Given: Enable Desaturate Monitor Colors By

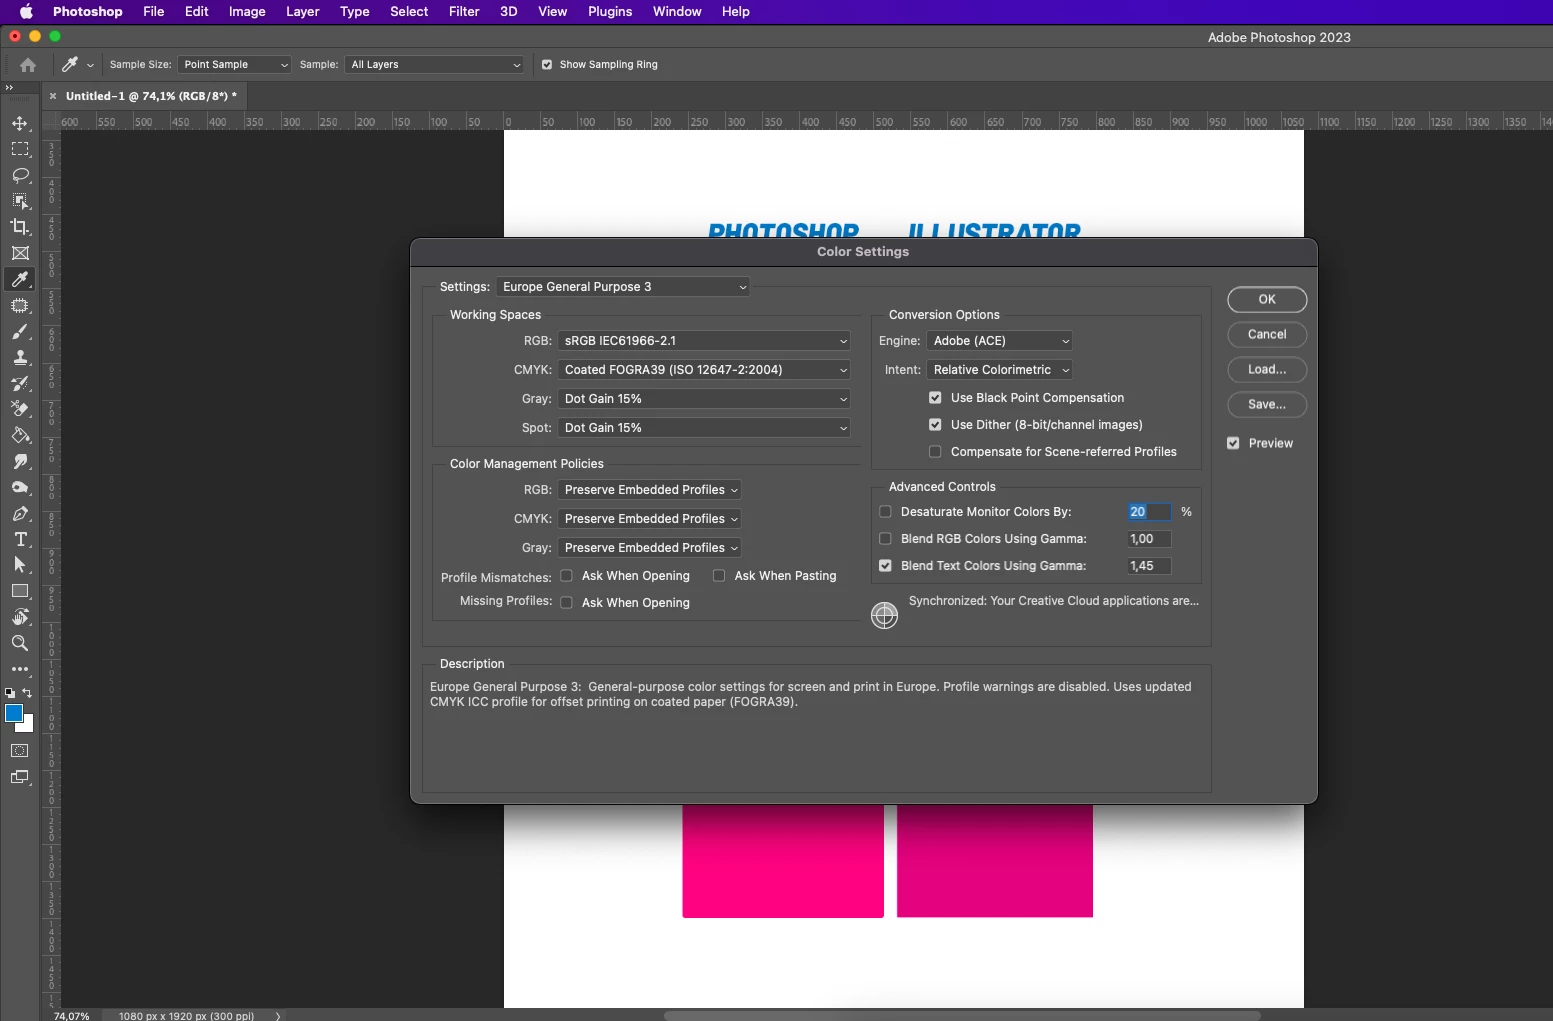Looking at the screenshot, I should (x=885, y=512).
